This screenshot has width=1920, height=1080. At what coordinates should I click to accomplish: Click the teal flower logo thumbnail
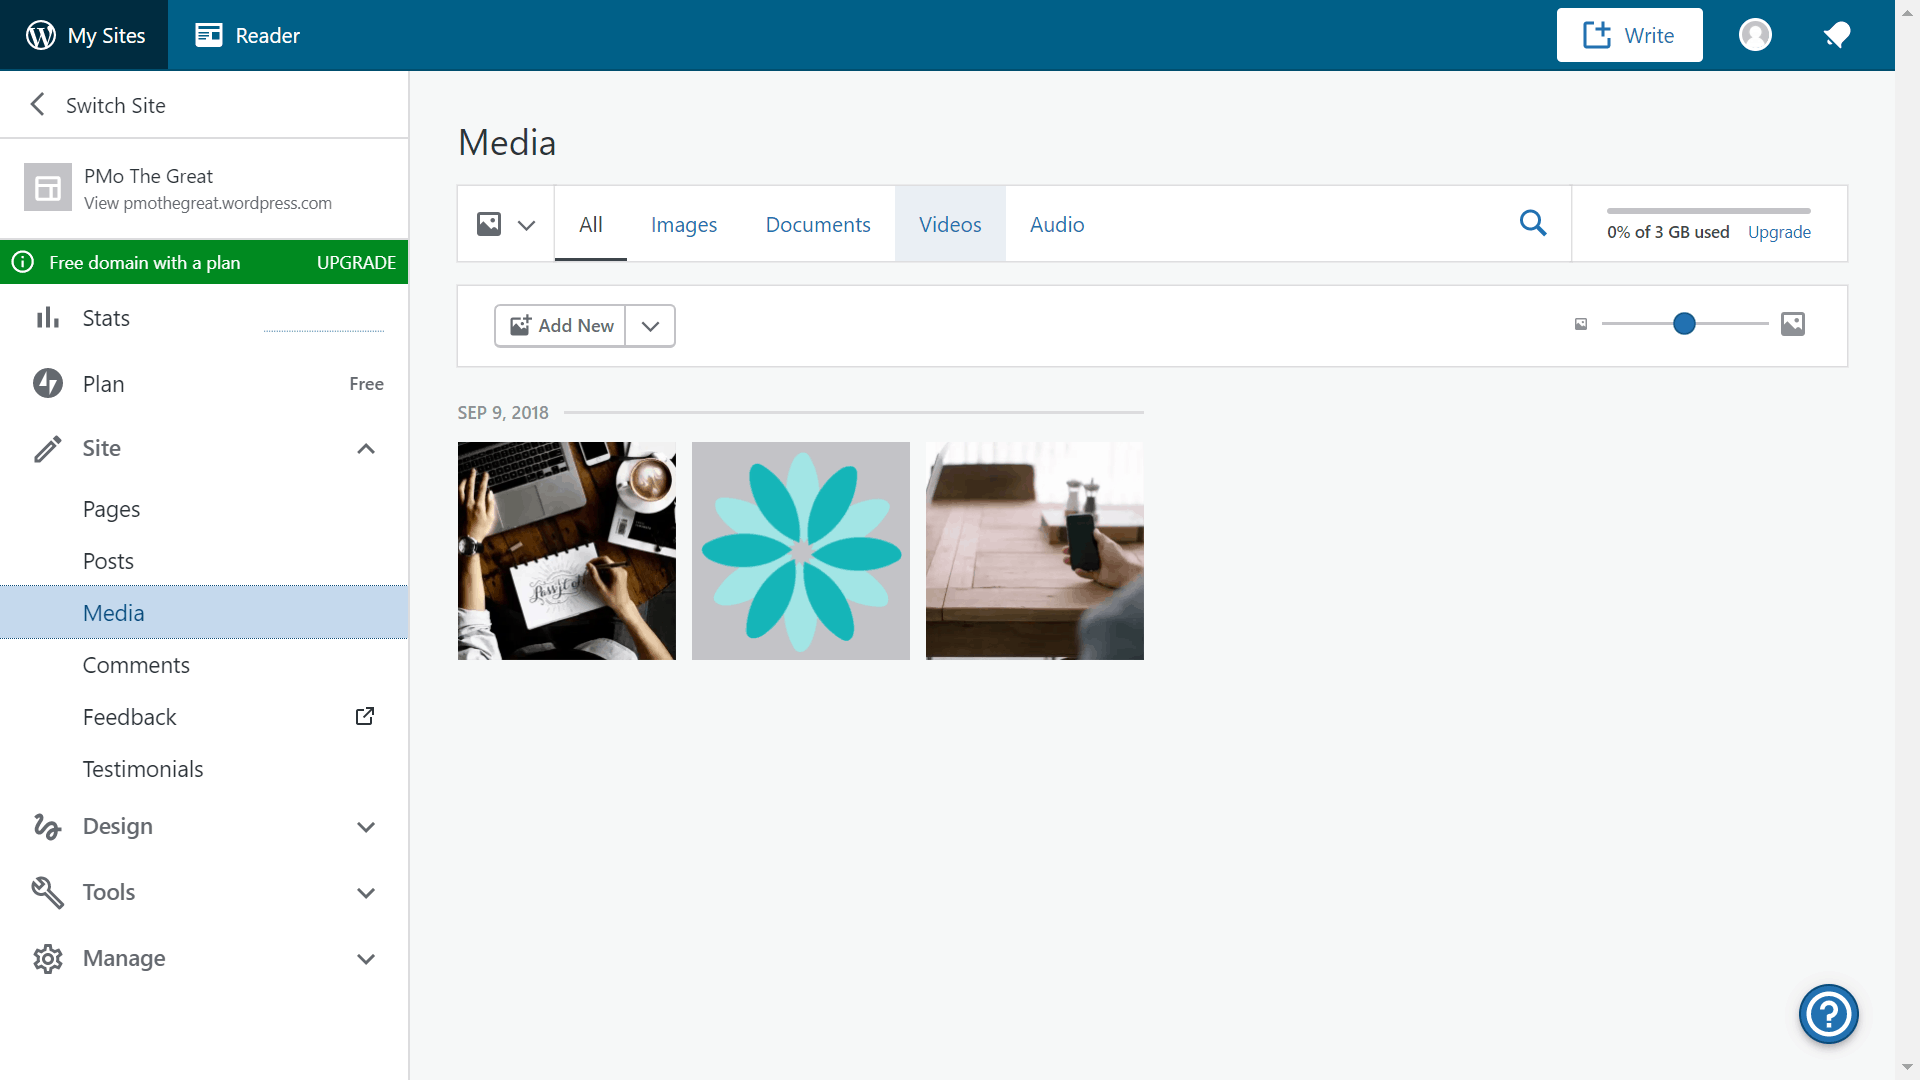800,551
